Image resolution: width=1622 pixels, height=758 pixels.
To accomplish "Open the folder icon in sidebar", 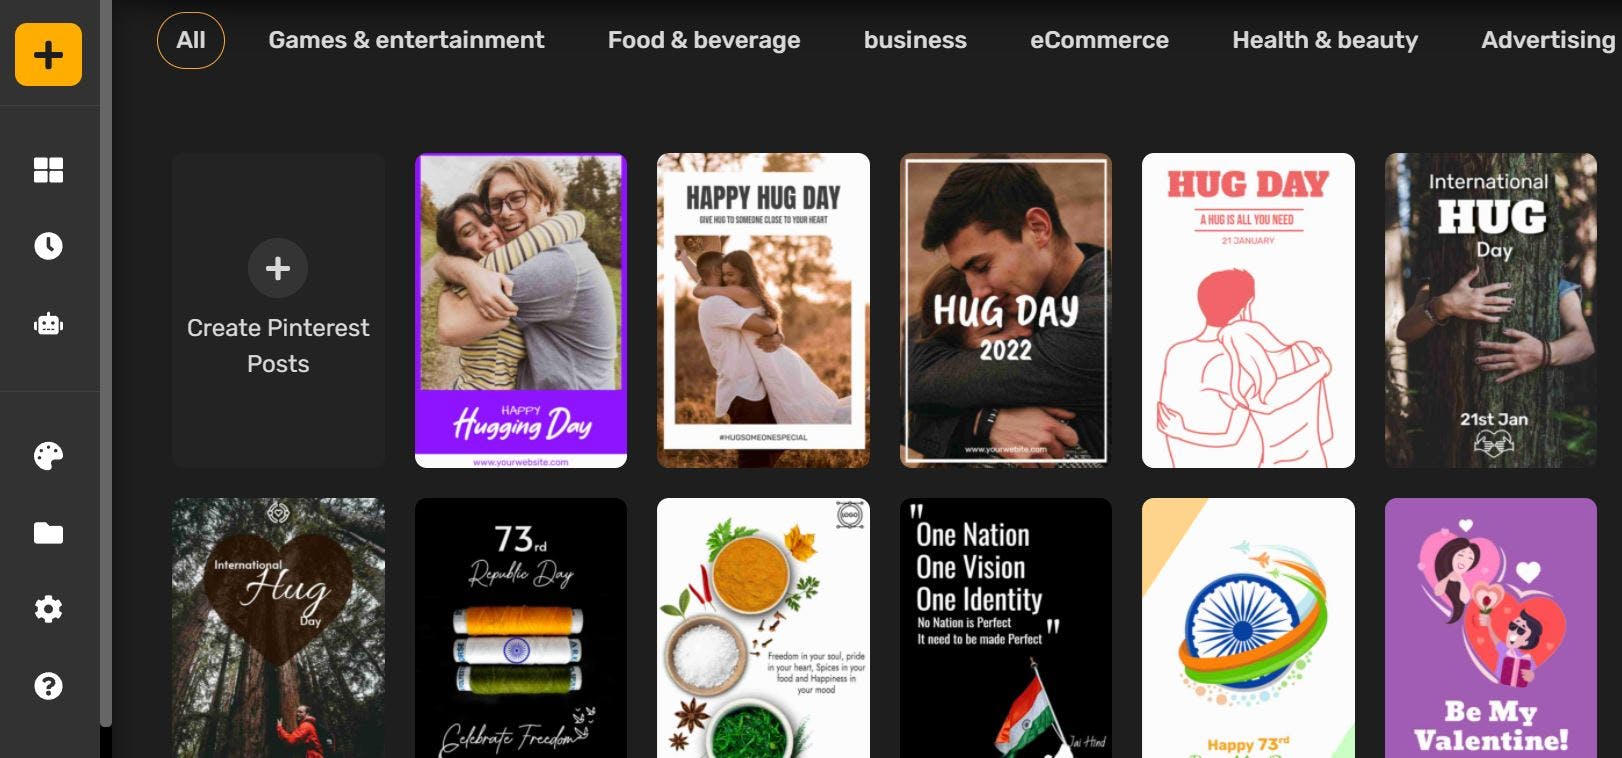I will pyautogui.click(x=48, y=533).
